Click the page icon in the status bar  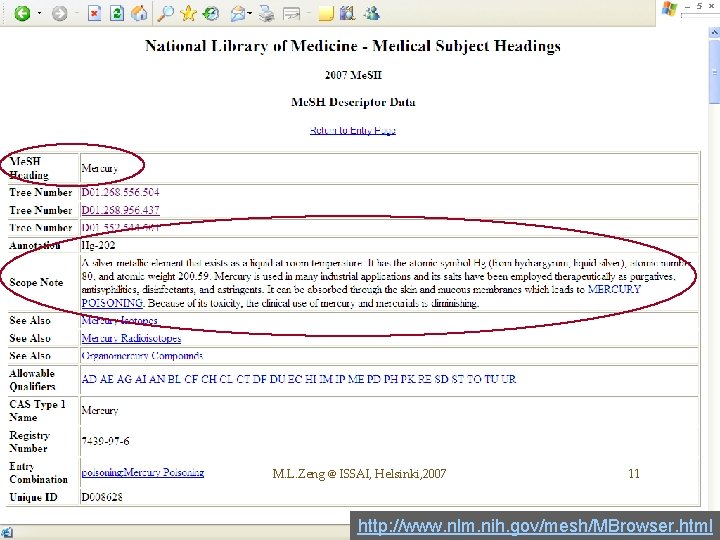6,533
